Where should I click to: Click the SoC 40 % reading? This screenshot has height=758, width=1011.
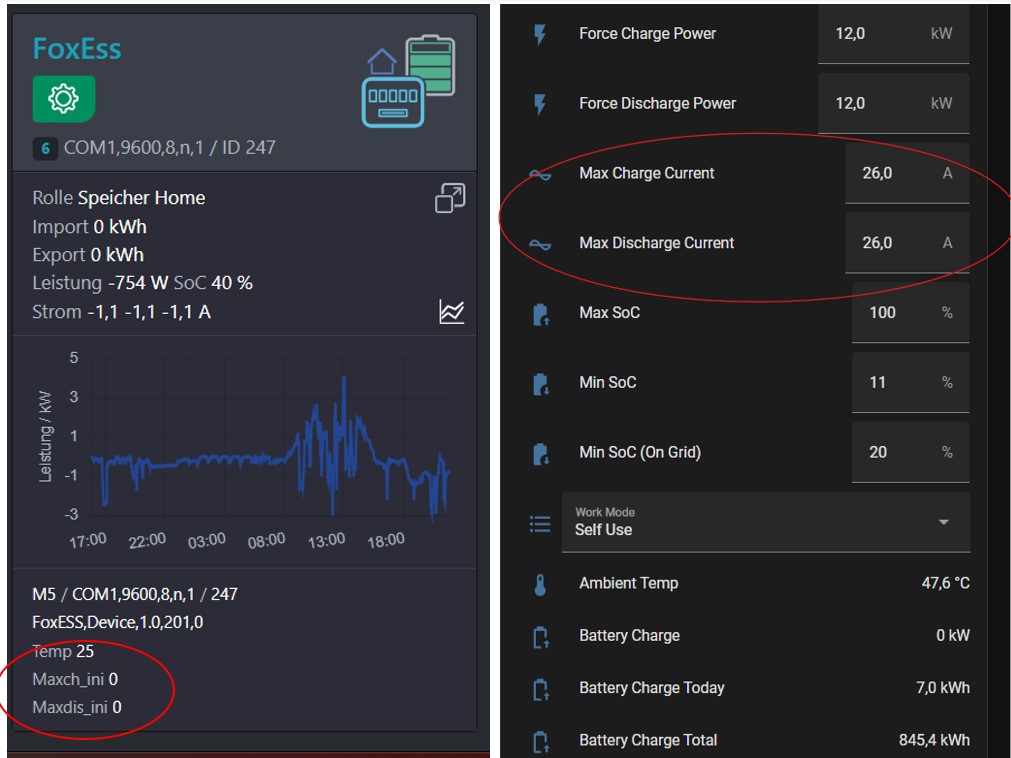point(213,283)
